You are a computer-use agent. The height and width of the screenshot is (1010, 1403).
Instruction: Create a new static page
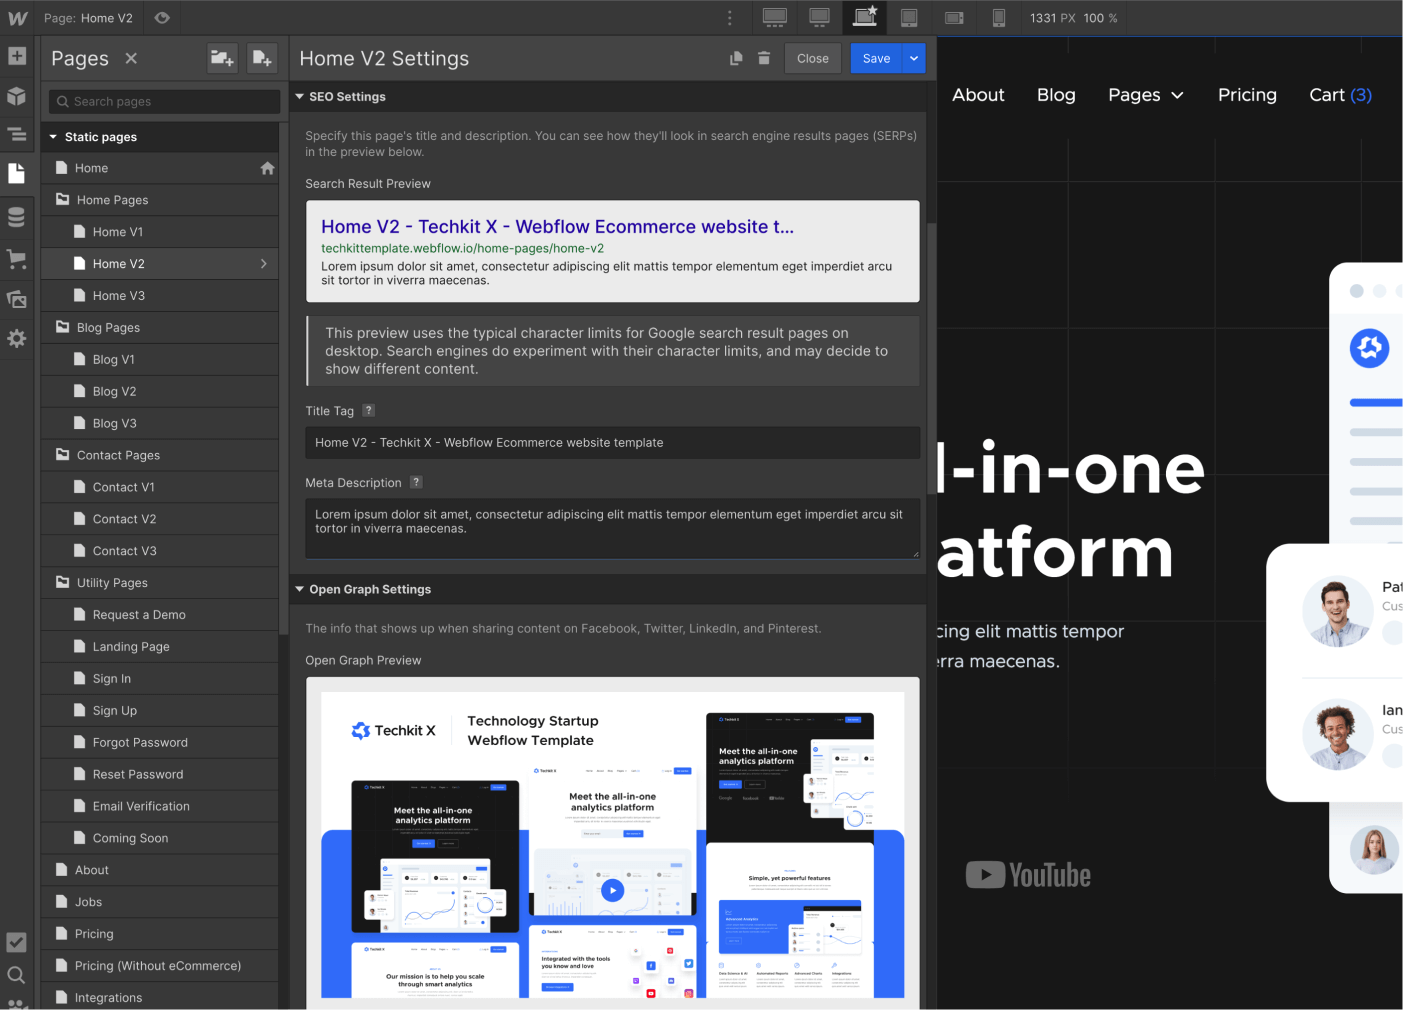[262, 58]
